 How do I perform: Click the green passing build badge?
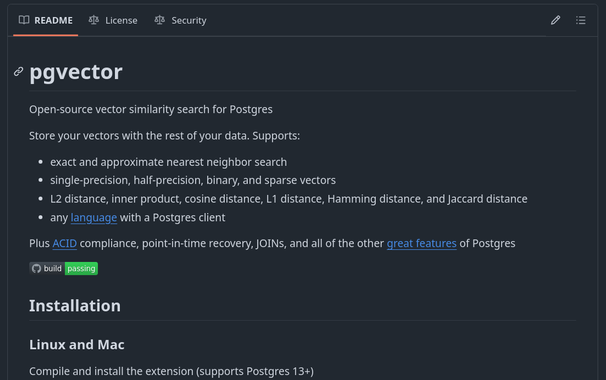81,269
